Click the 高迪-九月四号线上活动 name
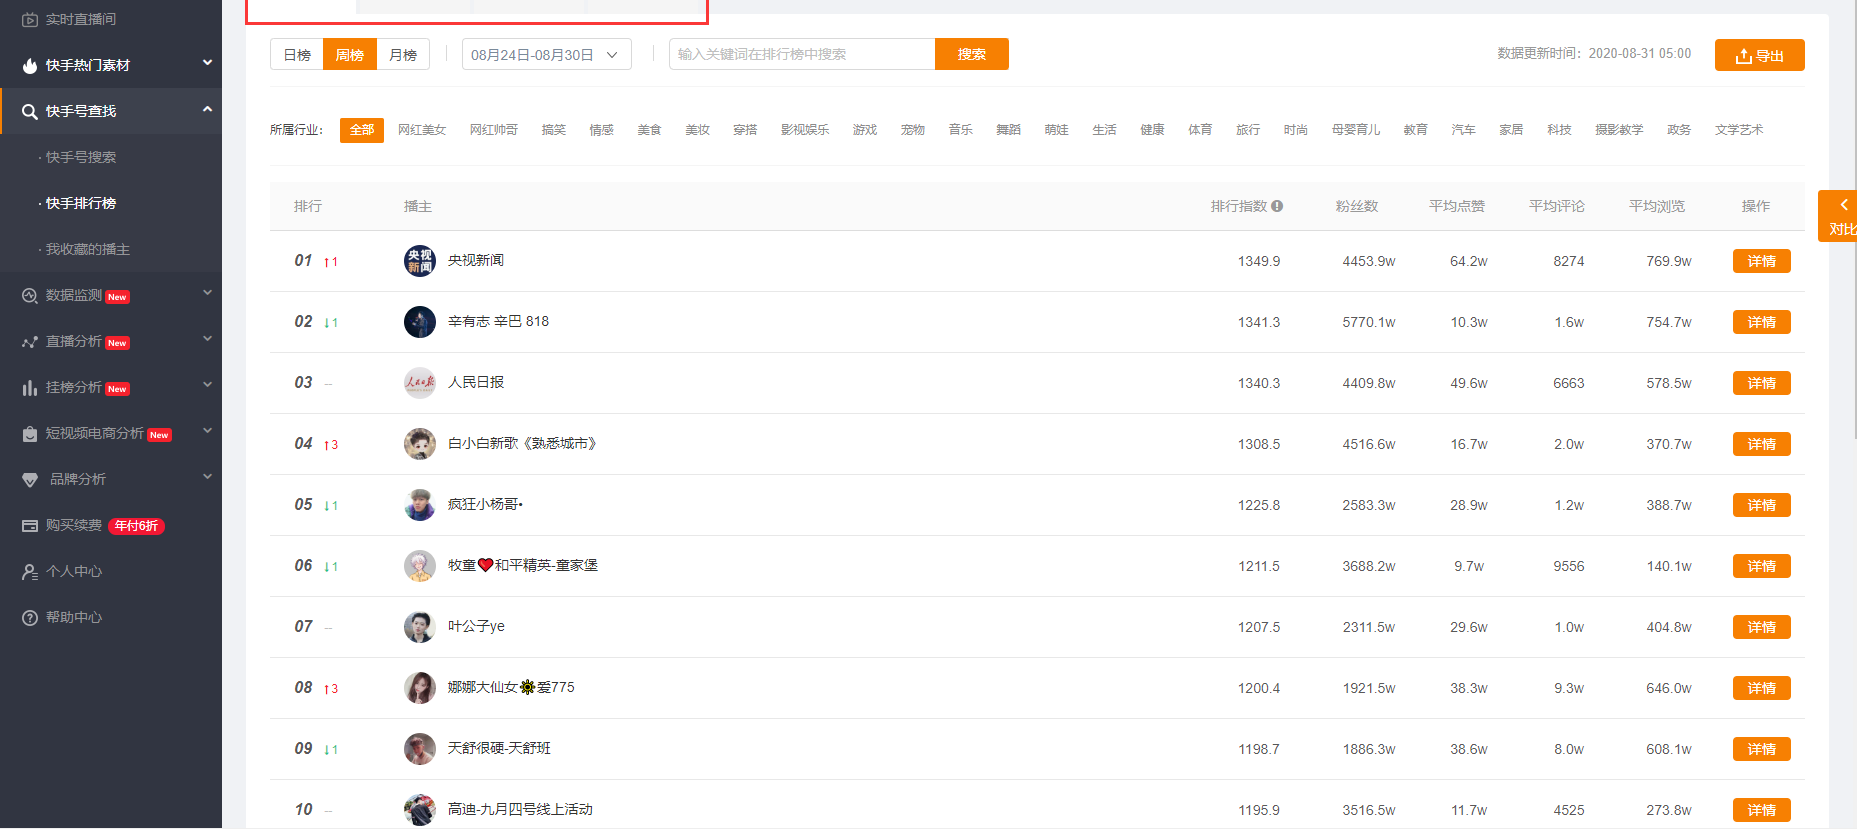The height and width of the screenshot is (832, 1857). [x=520, y=809]
